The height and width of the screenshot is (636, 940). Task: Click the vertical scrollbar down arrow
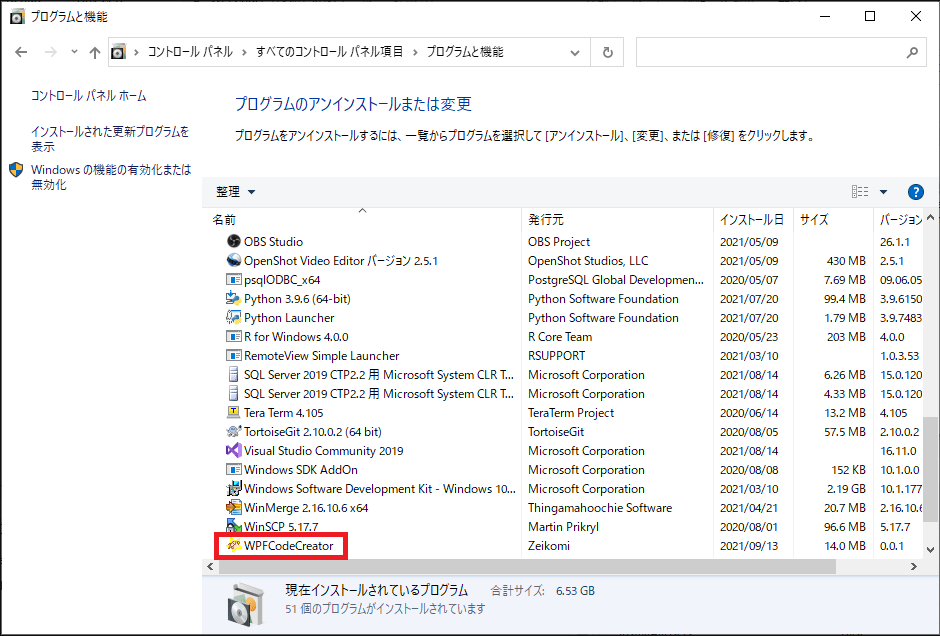click(x=930, y=549)
